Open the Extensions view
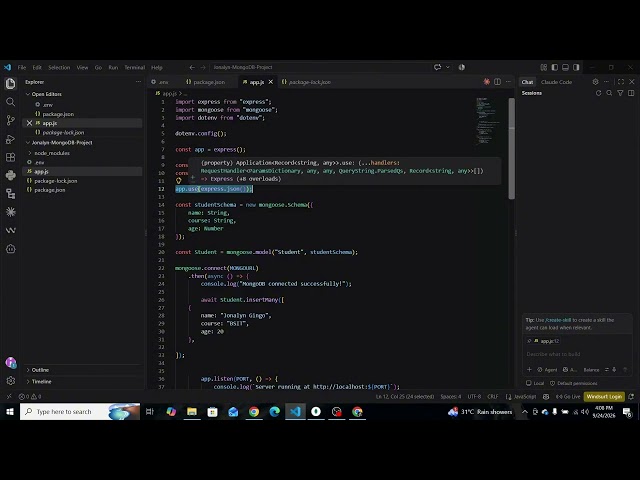Image resolution: width=640 pixels, height=480 pixels. (11, 157)
